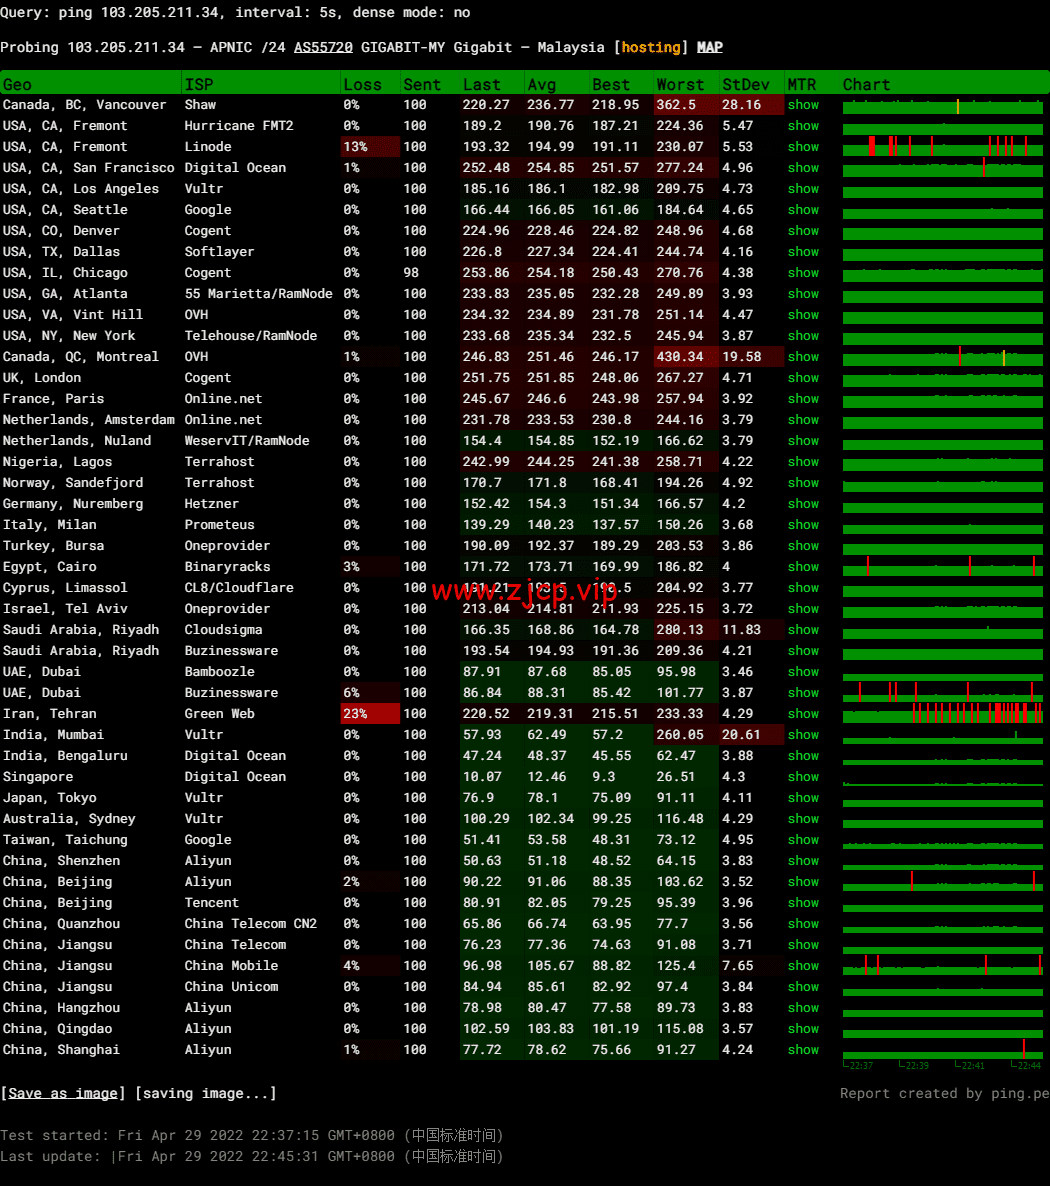Show MTR for Atlanta RamNode
Image resolution: width=1050 pixels, height=1186 pixels.
pos(803,294)
